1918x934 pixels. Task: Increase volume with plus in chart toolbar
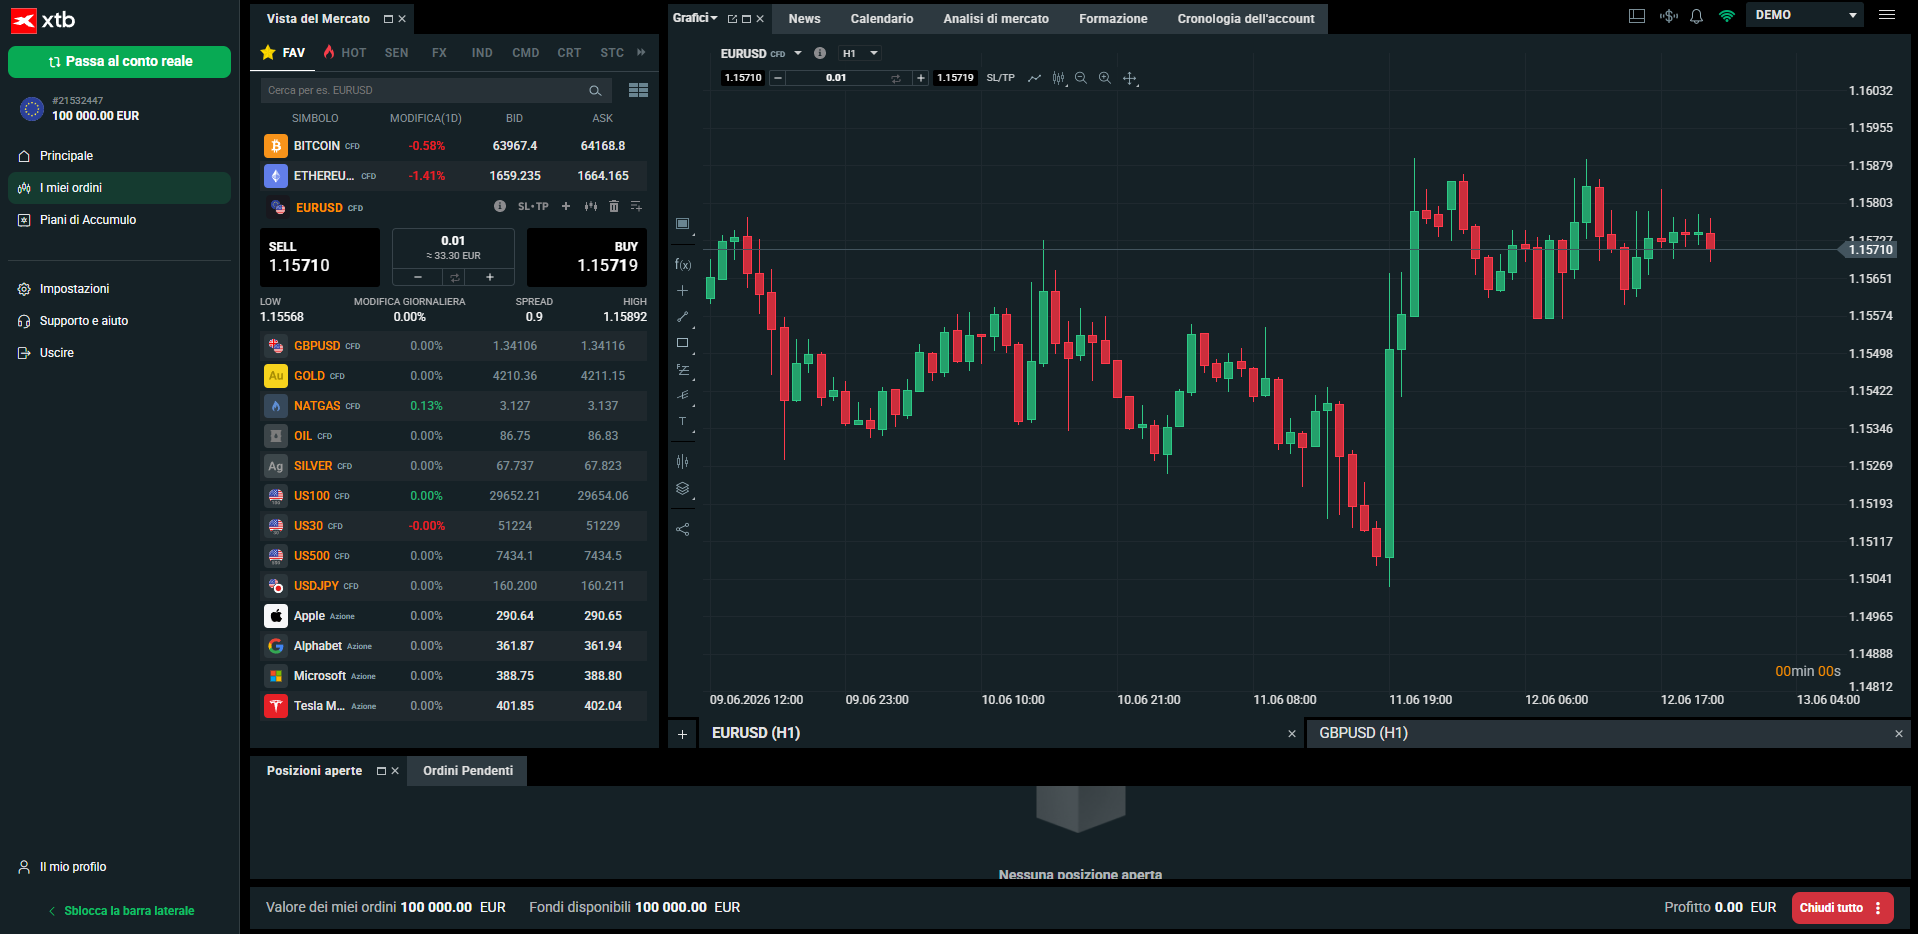(921, 78)
